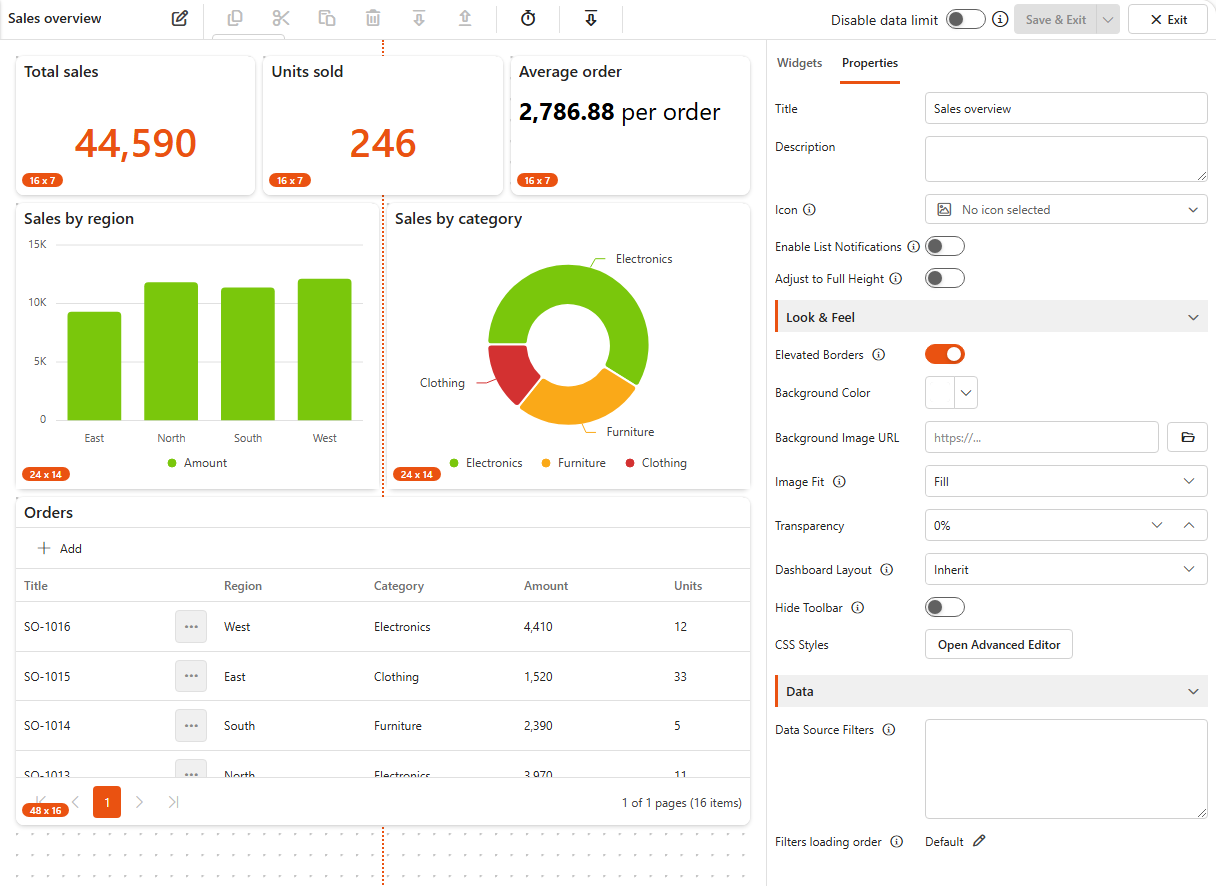The width and height of the screenshot is (1216, 886).
Task: Open the Icon selection dropdown
Action: tap(1066, 210)
